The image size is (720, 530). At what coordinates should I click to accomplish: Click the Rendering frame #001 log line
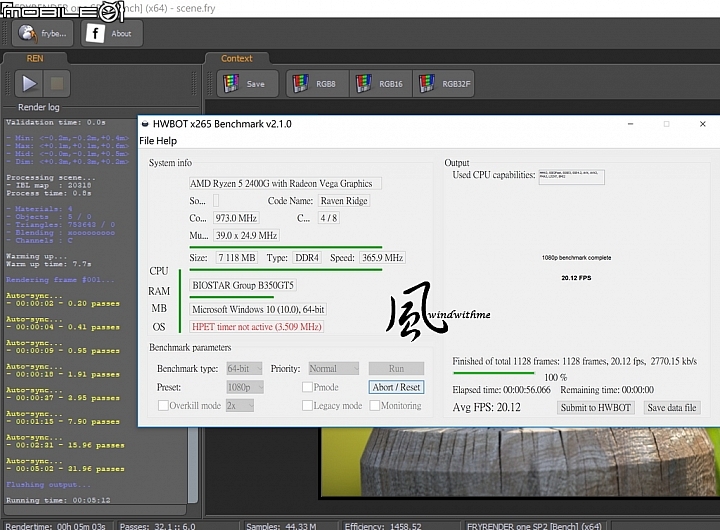pos(60,280)
